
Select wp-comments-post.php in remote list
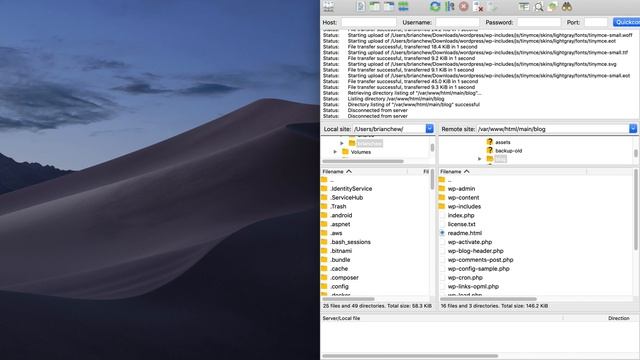coord(480,260)
